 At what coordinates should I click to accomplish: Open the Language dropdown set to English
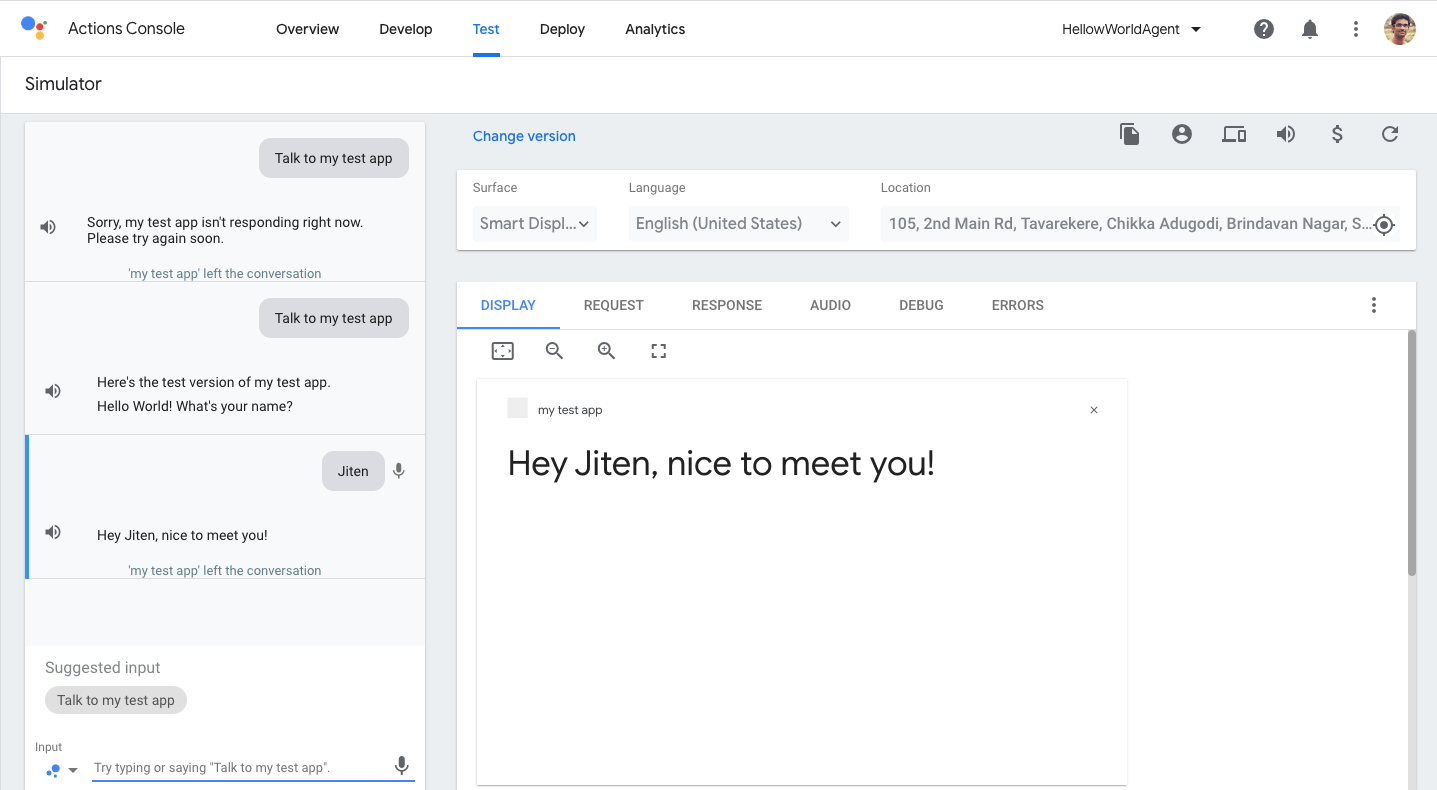point(738,224)
